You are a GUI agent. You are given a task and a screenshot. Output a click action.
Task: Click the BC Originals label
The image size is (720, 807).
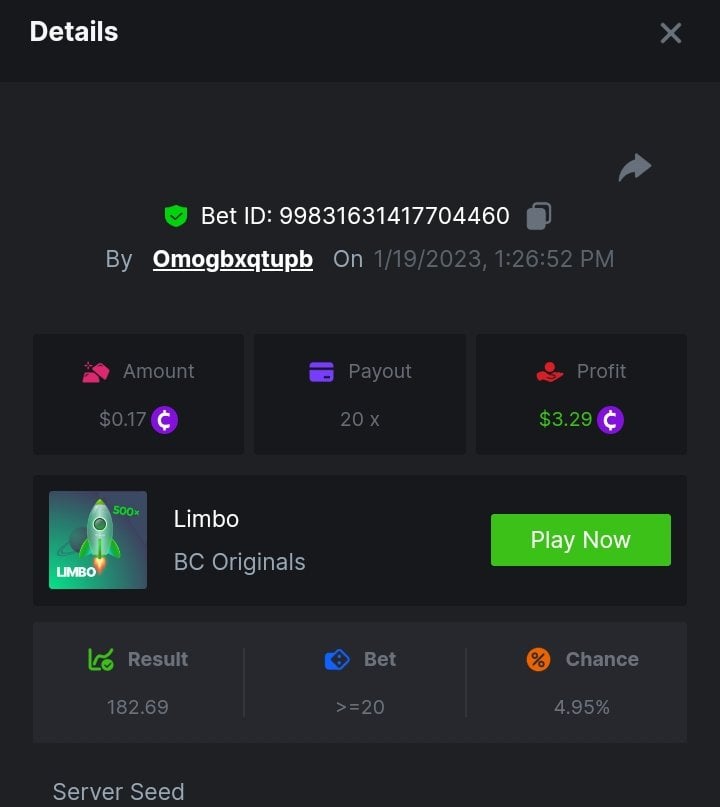point(239,562)
